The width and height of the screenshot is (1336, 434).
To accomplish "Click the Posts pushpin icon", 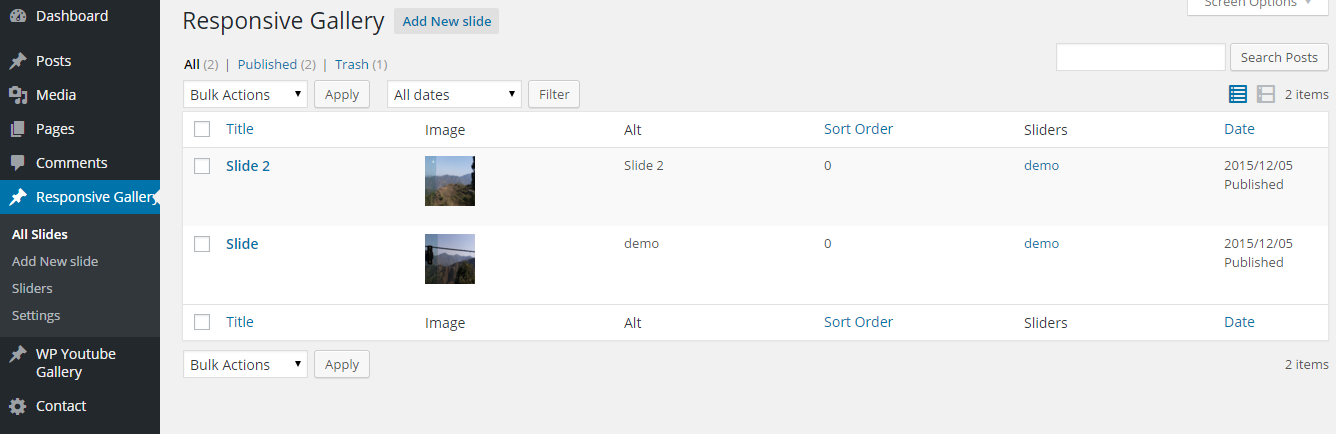I will point(17,61).
